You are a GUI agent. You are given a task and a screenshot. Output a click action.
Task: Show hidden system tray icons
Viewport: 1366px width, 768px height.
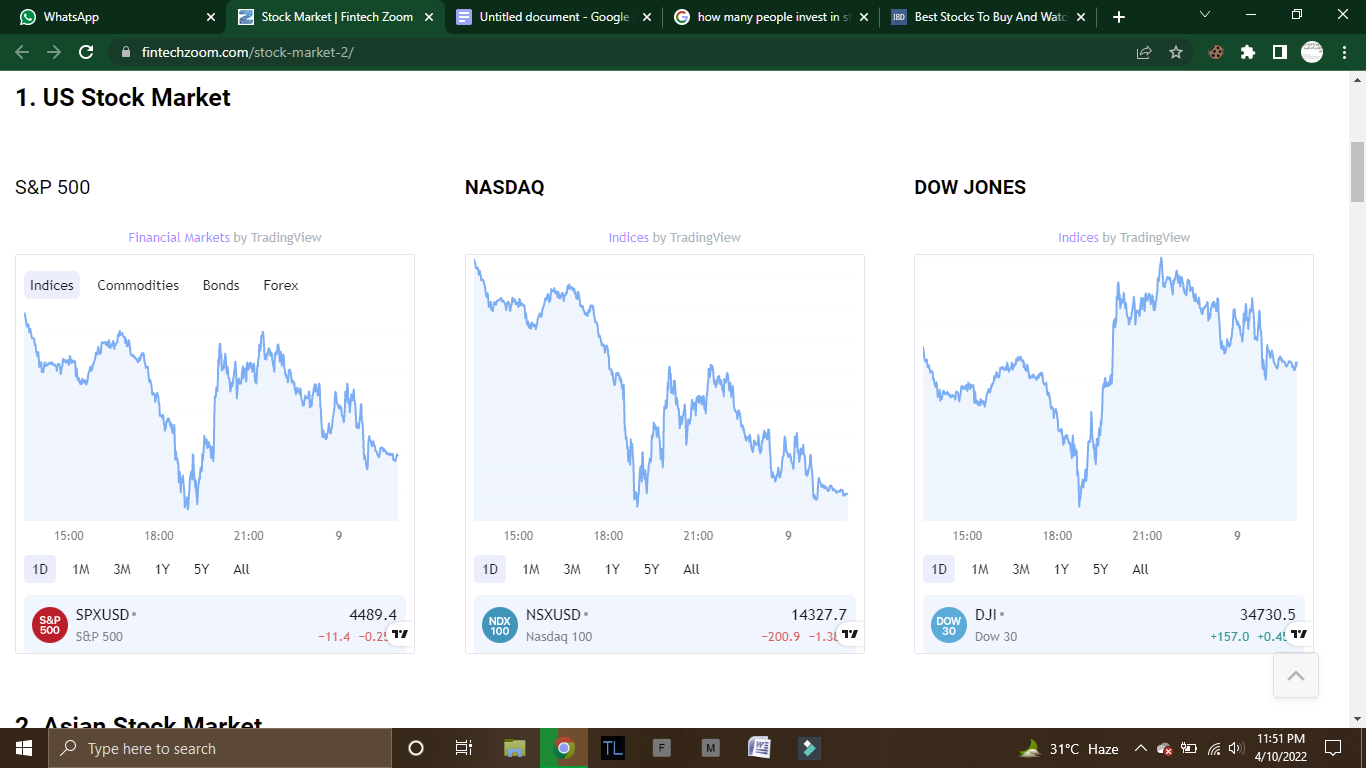coord(1140,748)
